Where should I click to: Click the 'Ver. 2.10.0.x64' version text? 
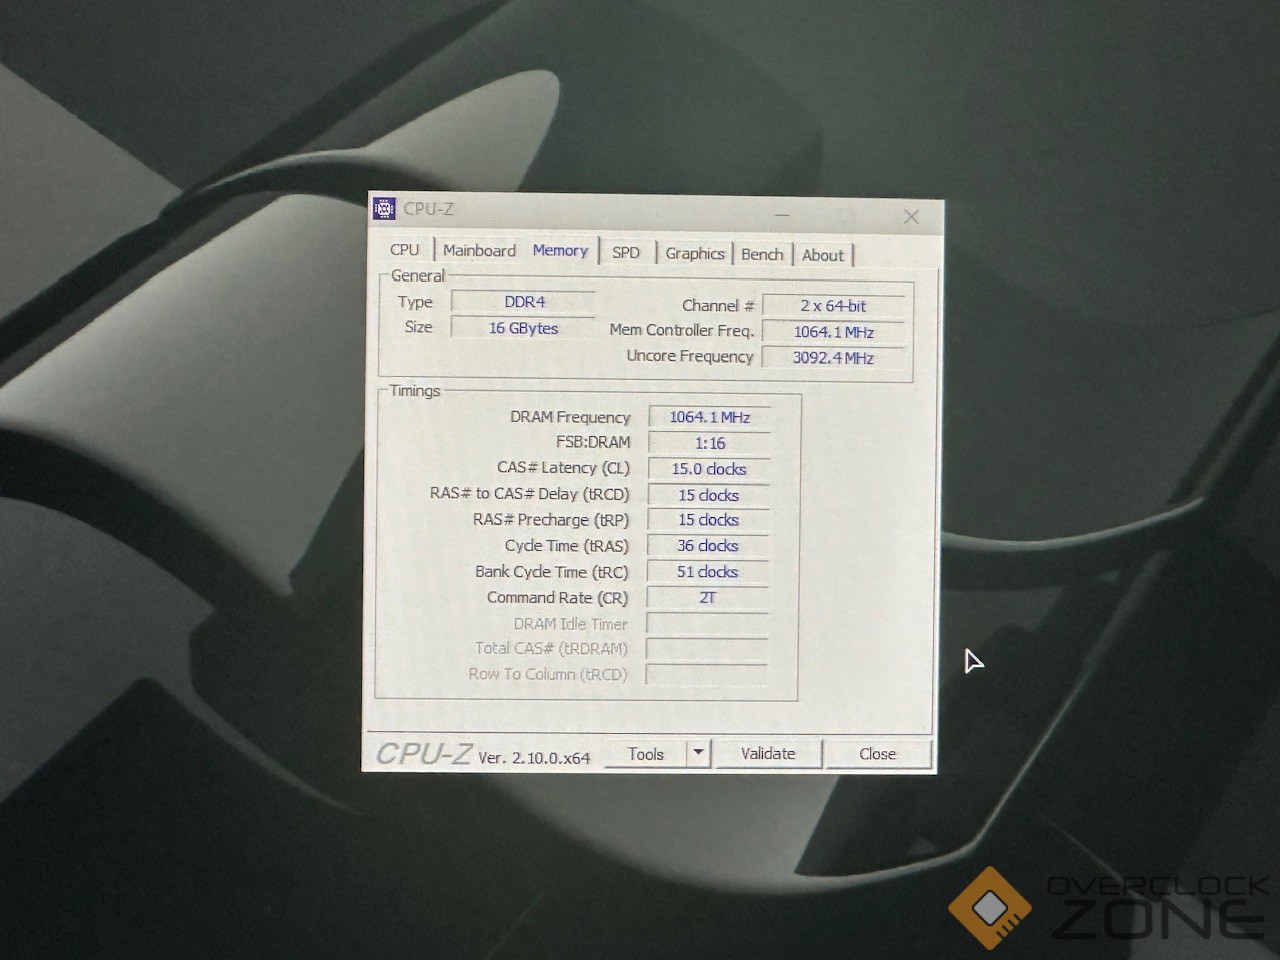tap(534, 758)
